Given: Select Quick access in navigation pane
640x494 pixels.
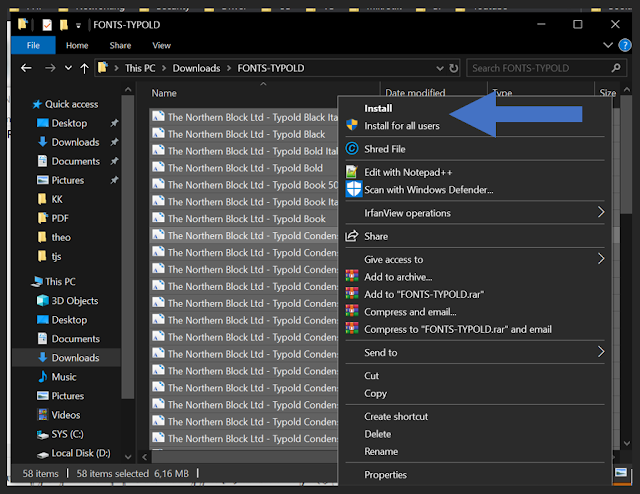Looking at the screenshot, I should coord(71,105).
